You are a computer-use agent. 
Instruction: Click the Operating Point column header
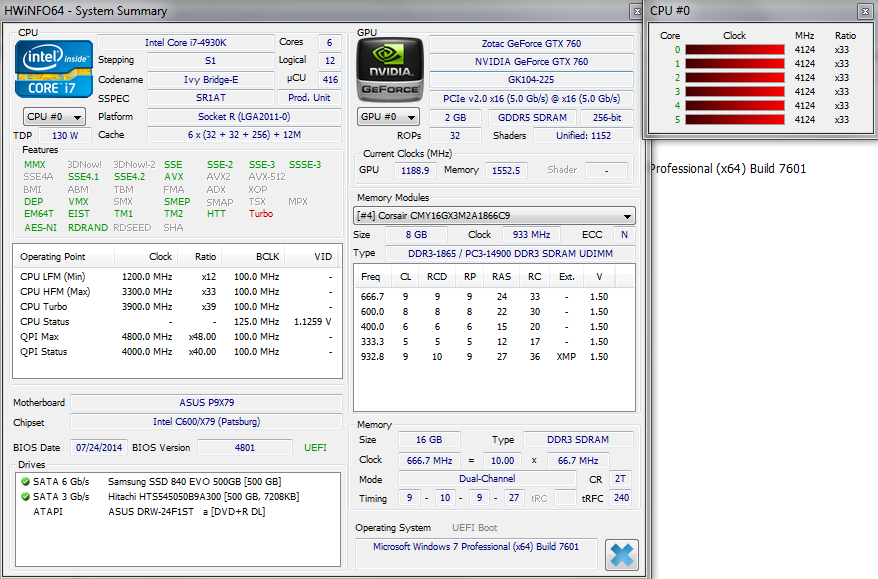[64, 257]
